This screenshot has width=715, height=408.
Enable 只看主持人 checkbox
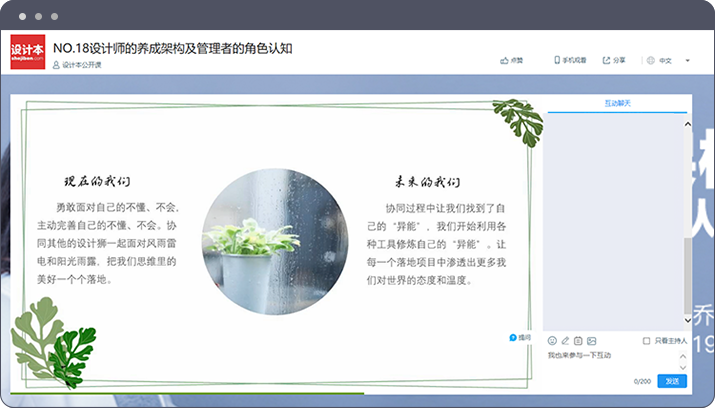click(647, 341)
